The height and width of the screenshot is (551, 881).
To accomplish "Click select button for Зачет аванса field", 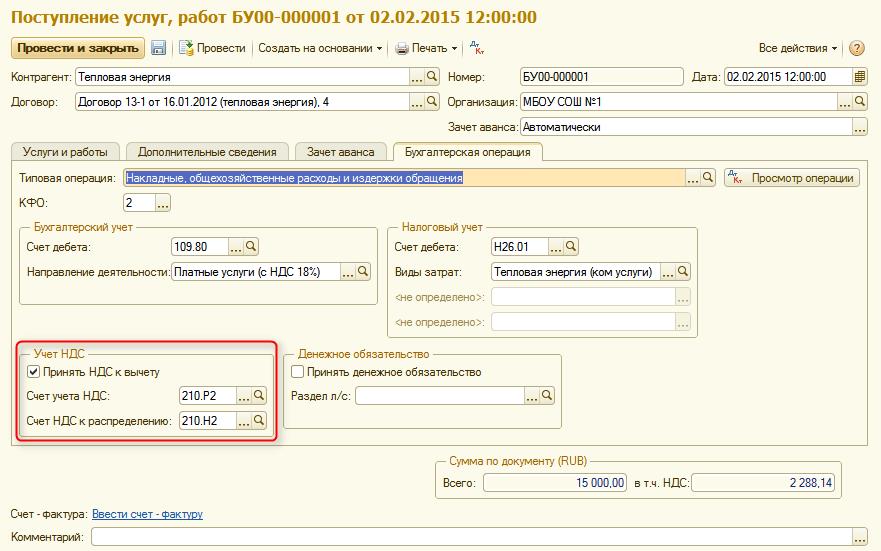I will 860,127.
